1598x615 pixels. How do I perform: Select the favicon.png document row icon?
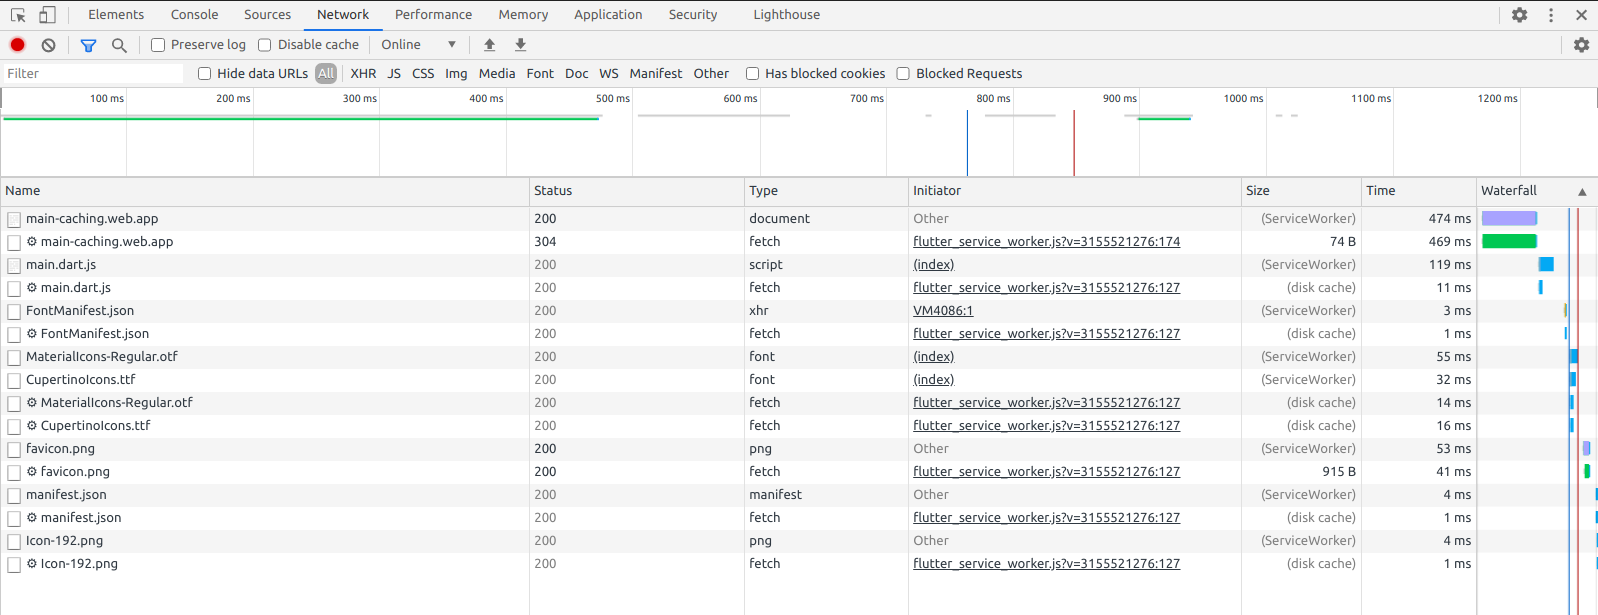(14, 449)
